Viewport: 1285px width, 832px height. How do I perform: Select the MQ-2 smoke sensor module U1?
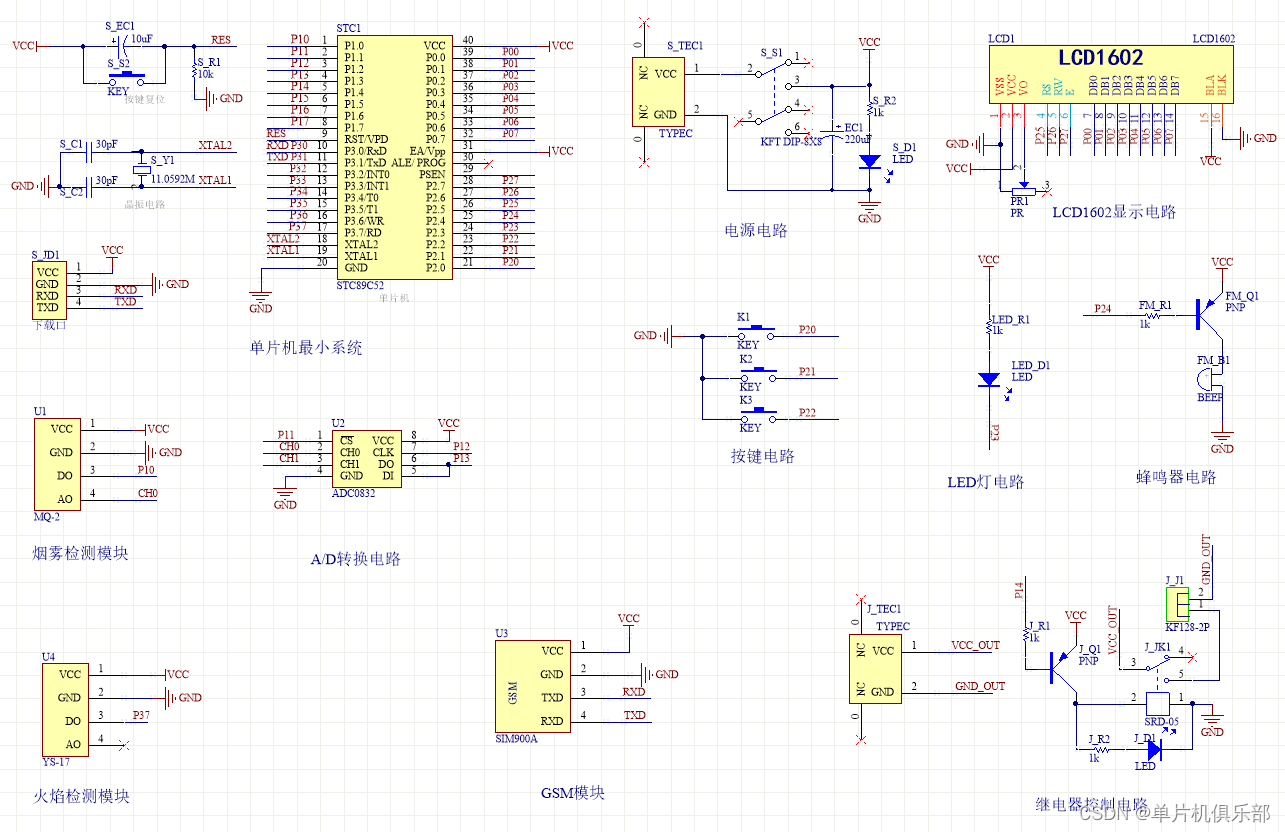56,464
